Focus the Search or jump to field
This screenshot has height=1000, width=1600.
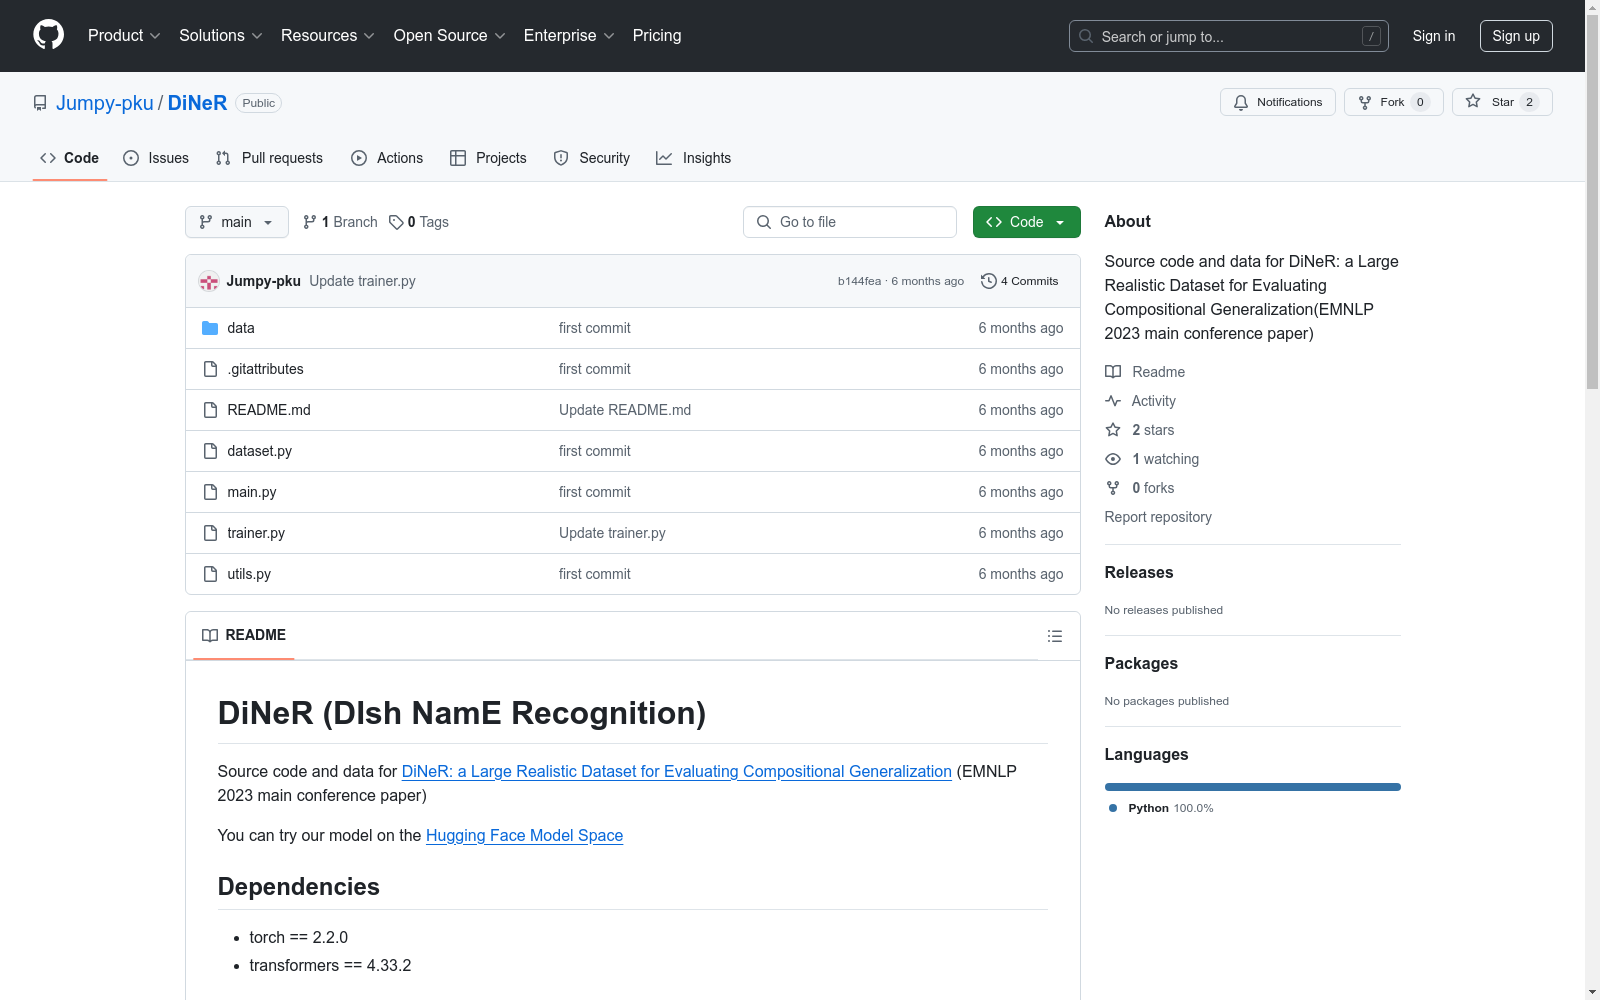[x=1229, y=36]
